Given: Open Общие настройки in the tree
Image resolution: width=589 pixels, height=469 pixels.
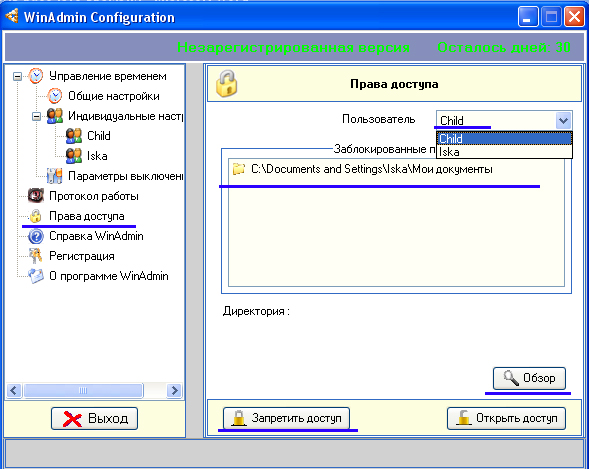Looking at the screenshot, I should point(114,96).
